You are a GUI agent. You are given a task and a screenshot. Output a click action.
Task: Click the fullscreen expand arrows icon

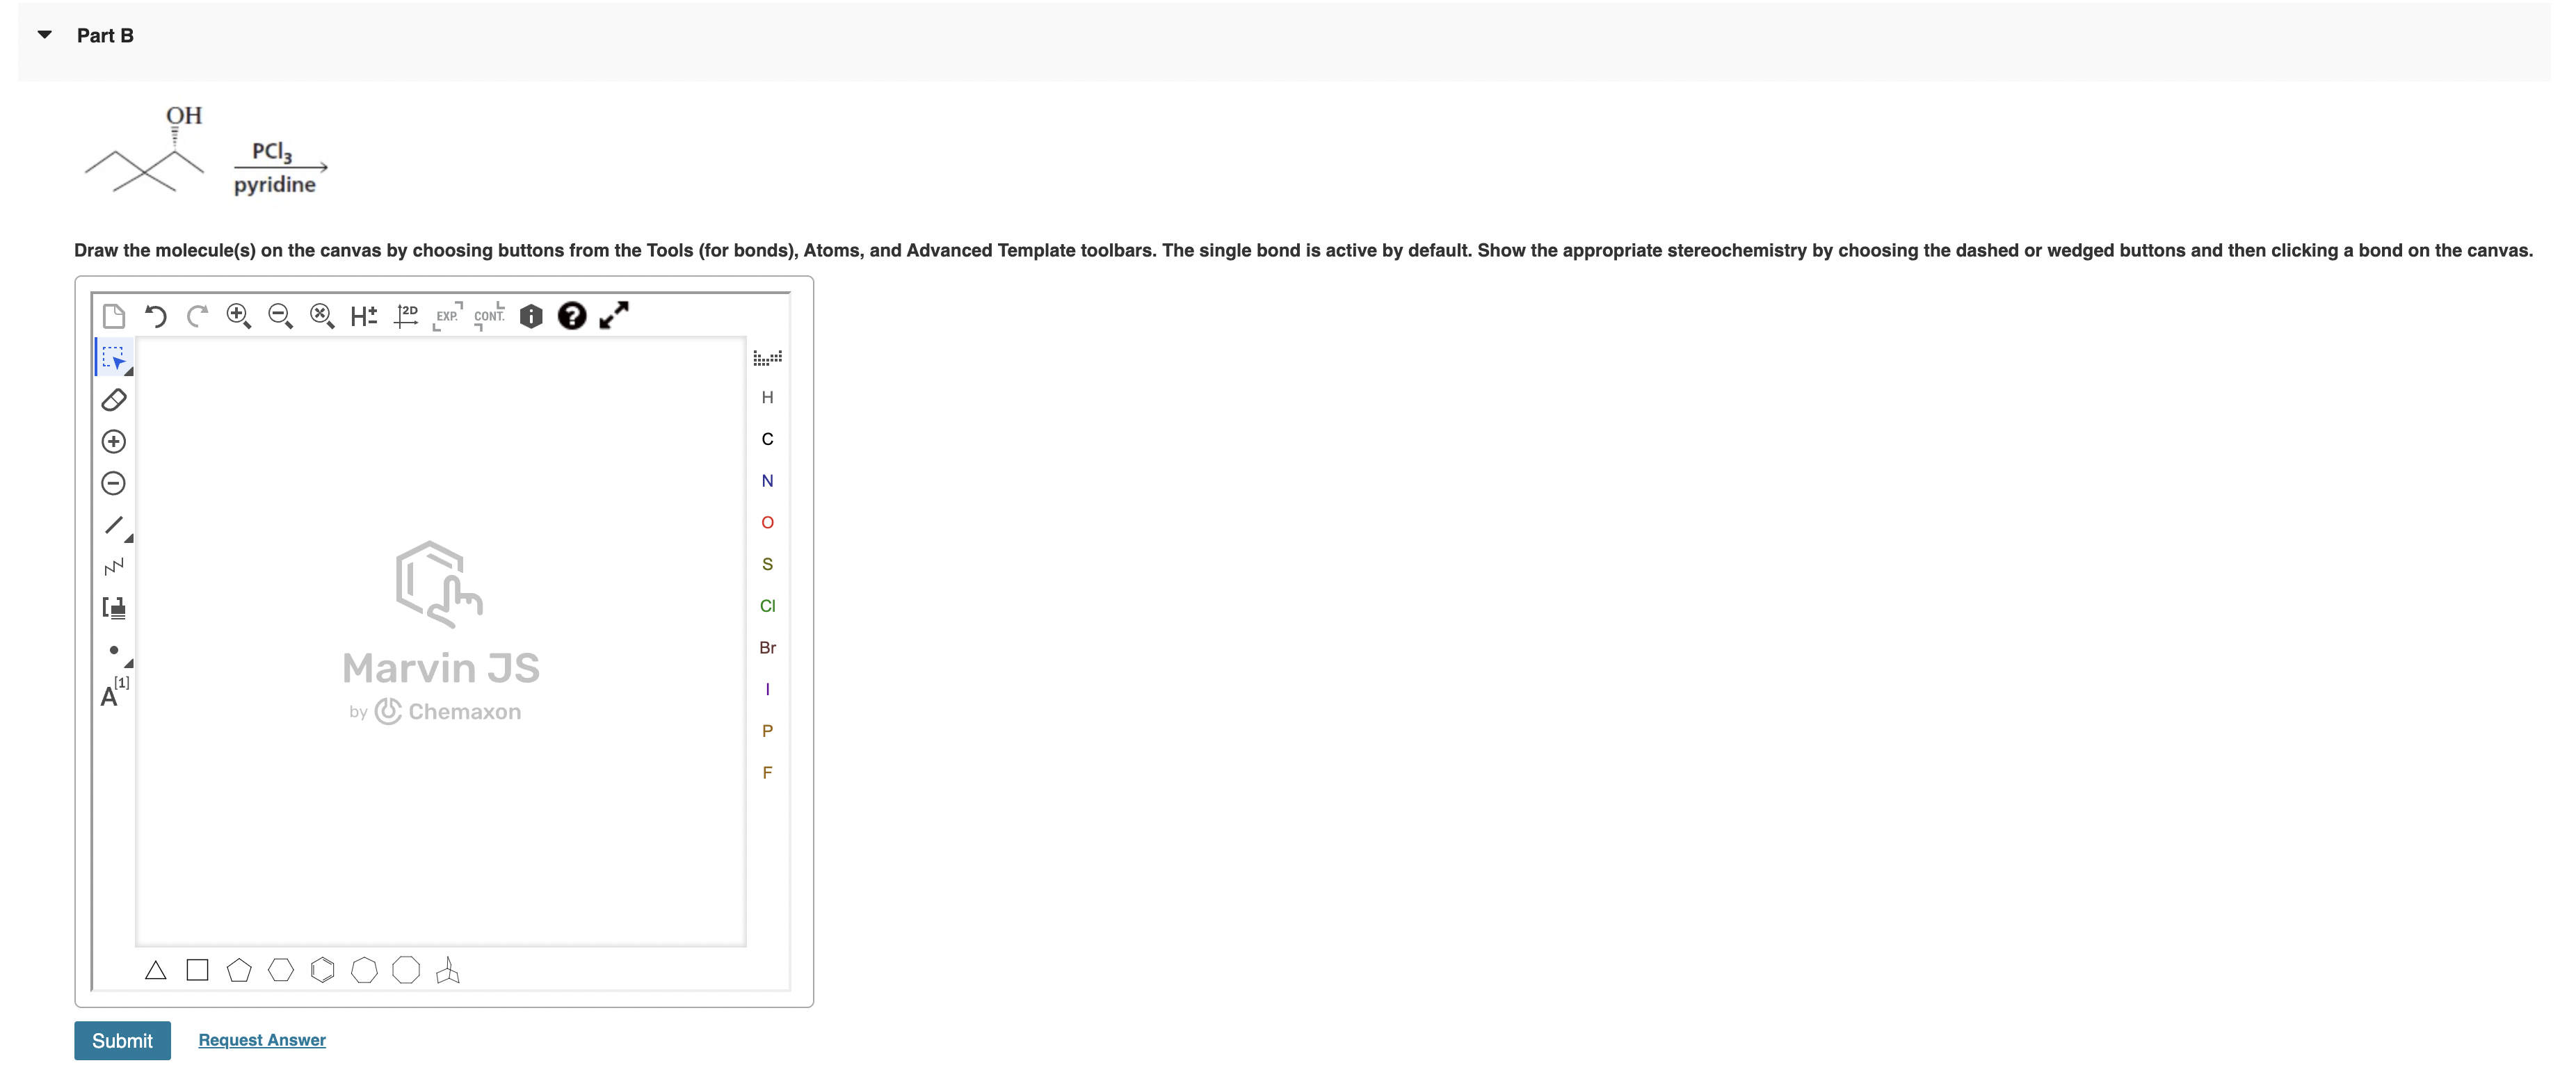(613, 316)
